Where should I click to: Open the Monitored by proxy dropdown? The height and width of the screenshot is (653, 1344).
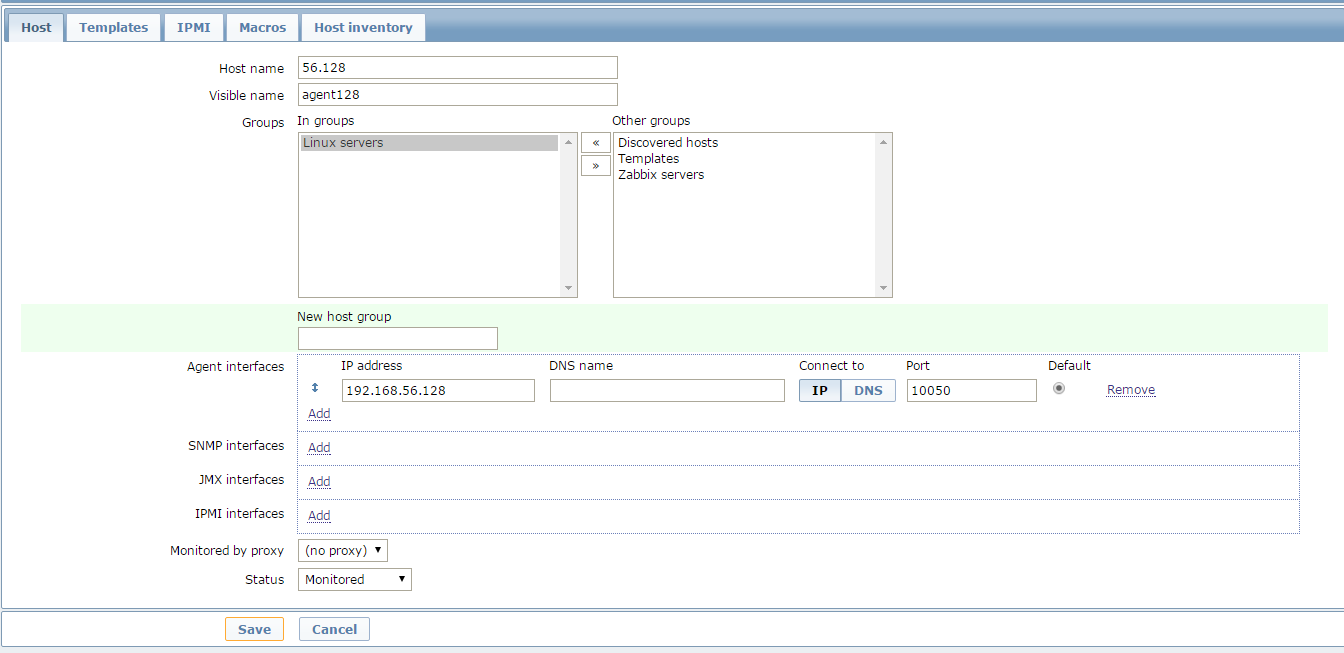tap(342, 550)
